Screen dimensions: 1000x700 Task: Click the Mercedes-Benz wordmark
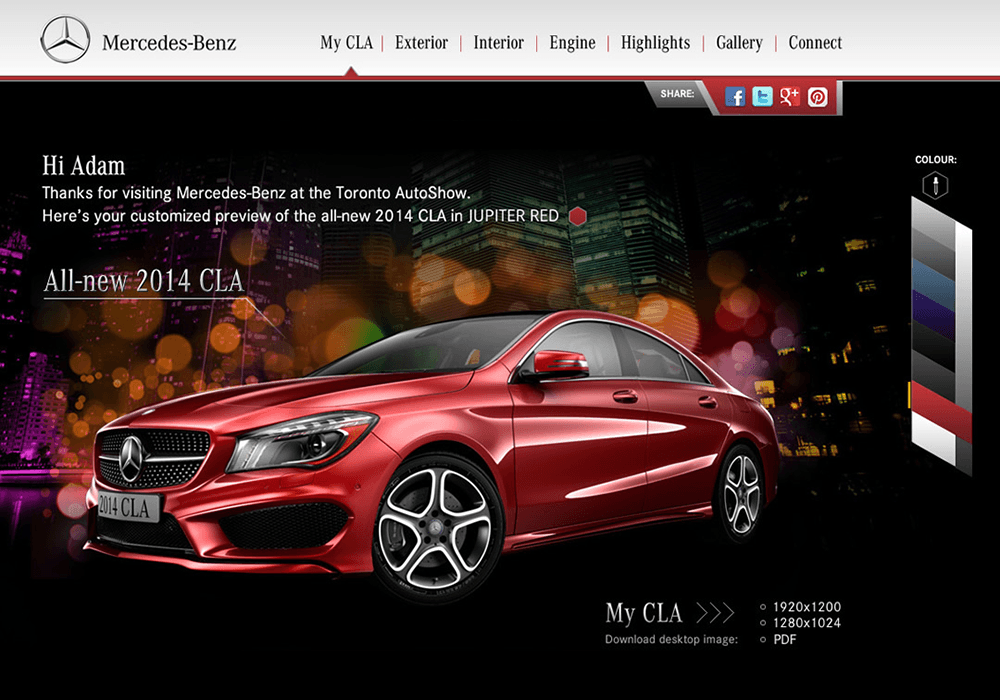tap(169, 43)
